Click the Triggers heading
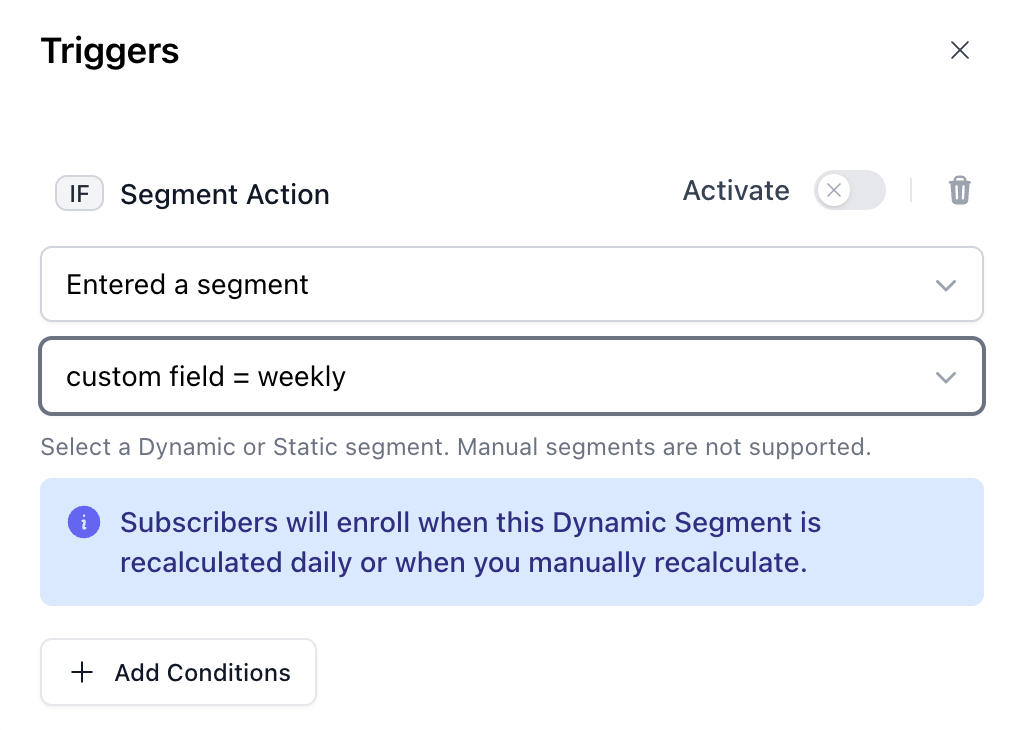 (110, 51)
